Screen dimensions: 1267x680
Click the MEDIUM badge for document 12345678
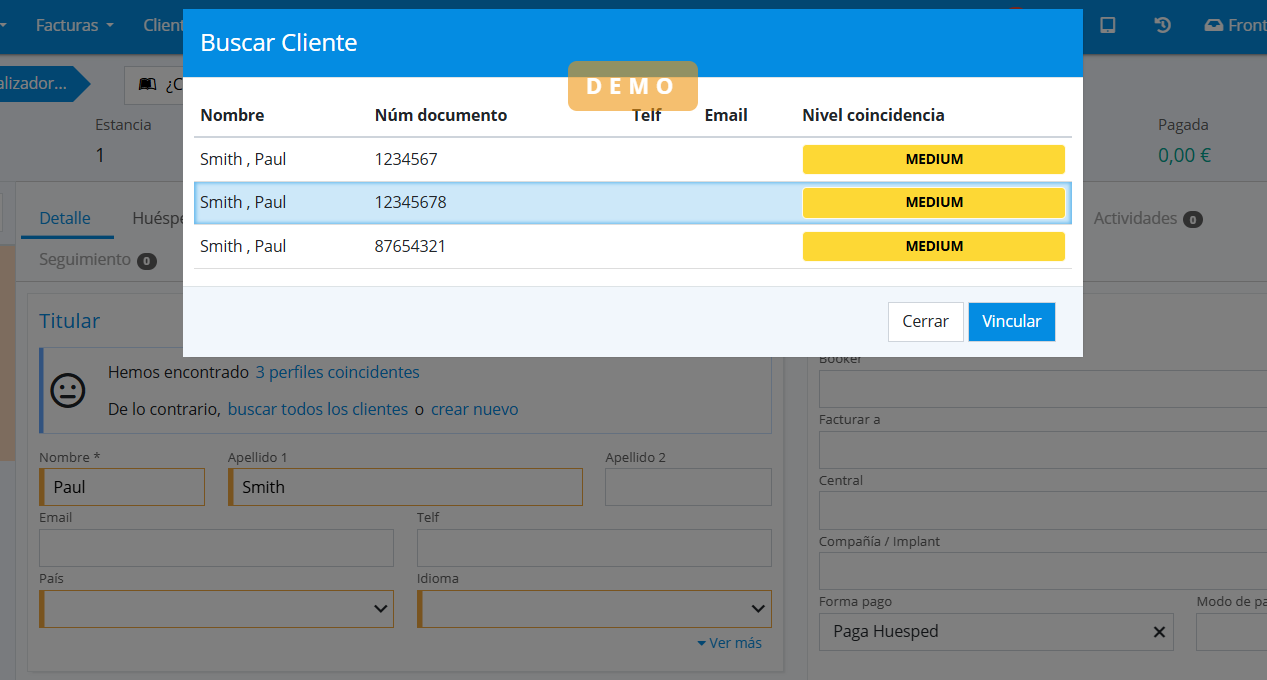coord(933,202)
